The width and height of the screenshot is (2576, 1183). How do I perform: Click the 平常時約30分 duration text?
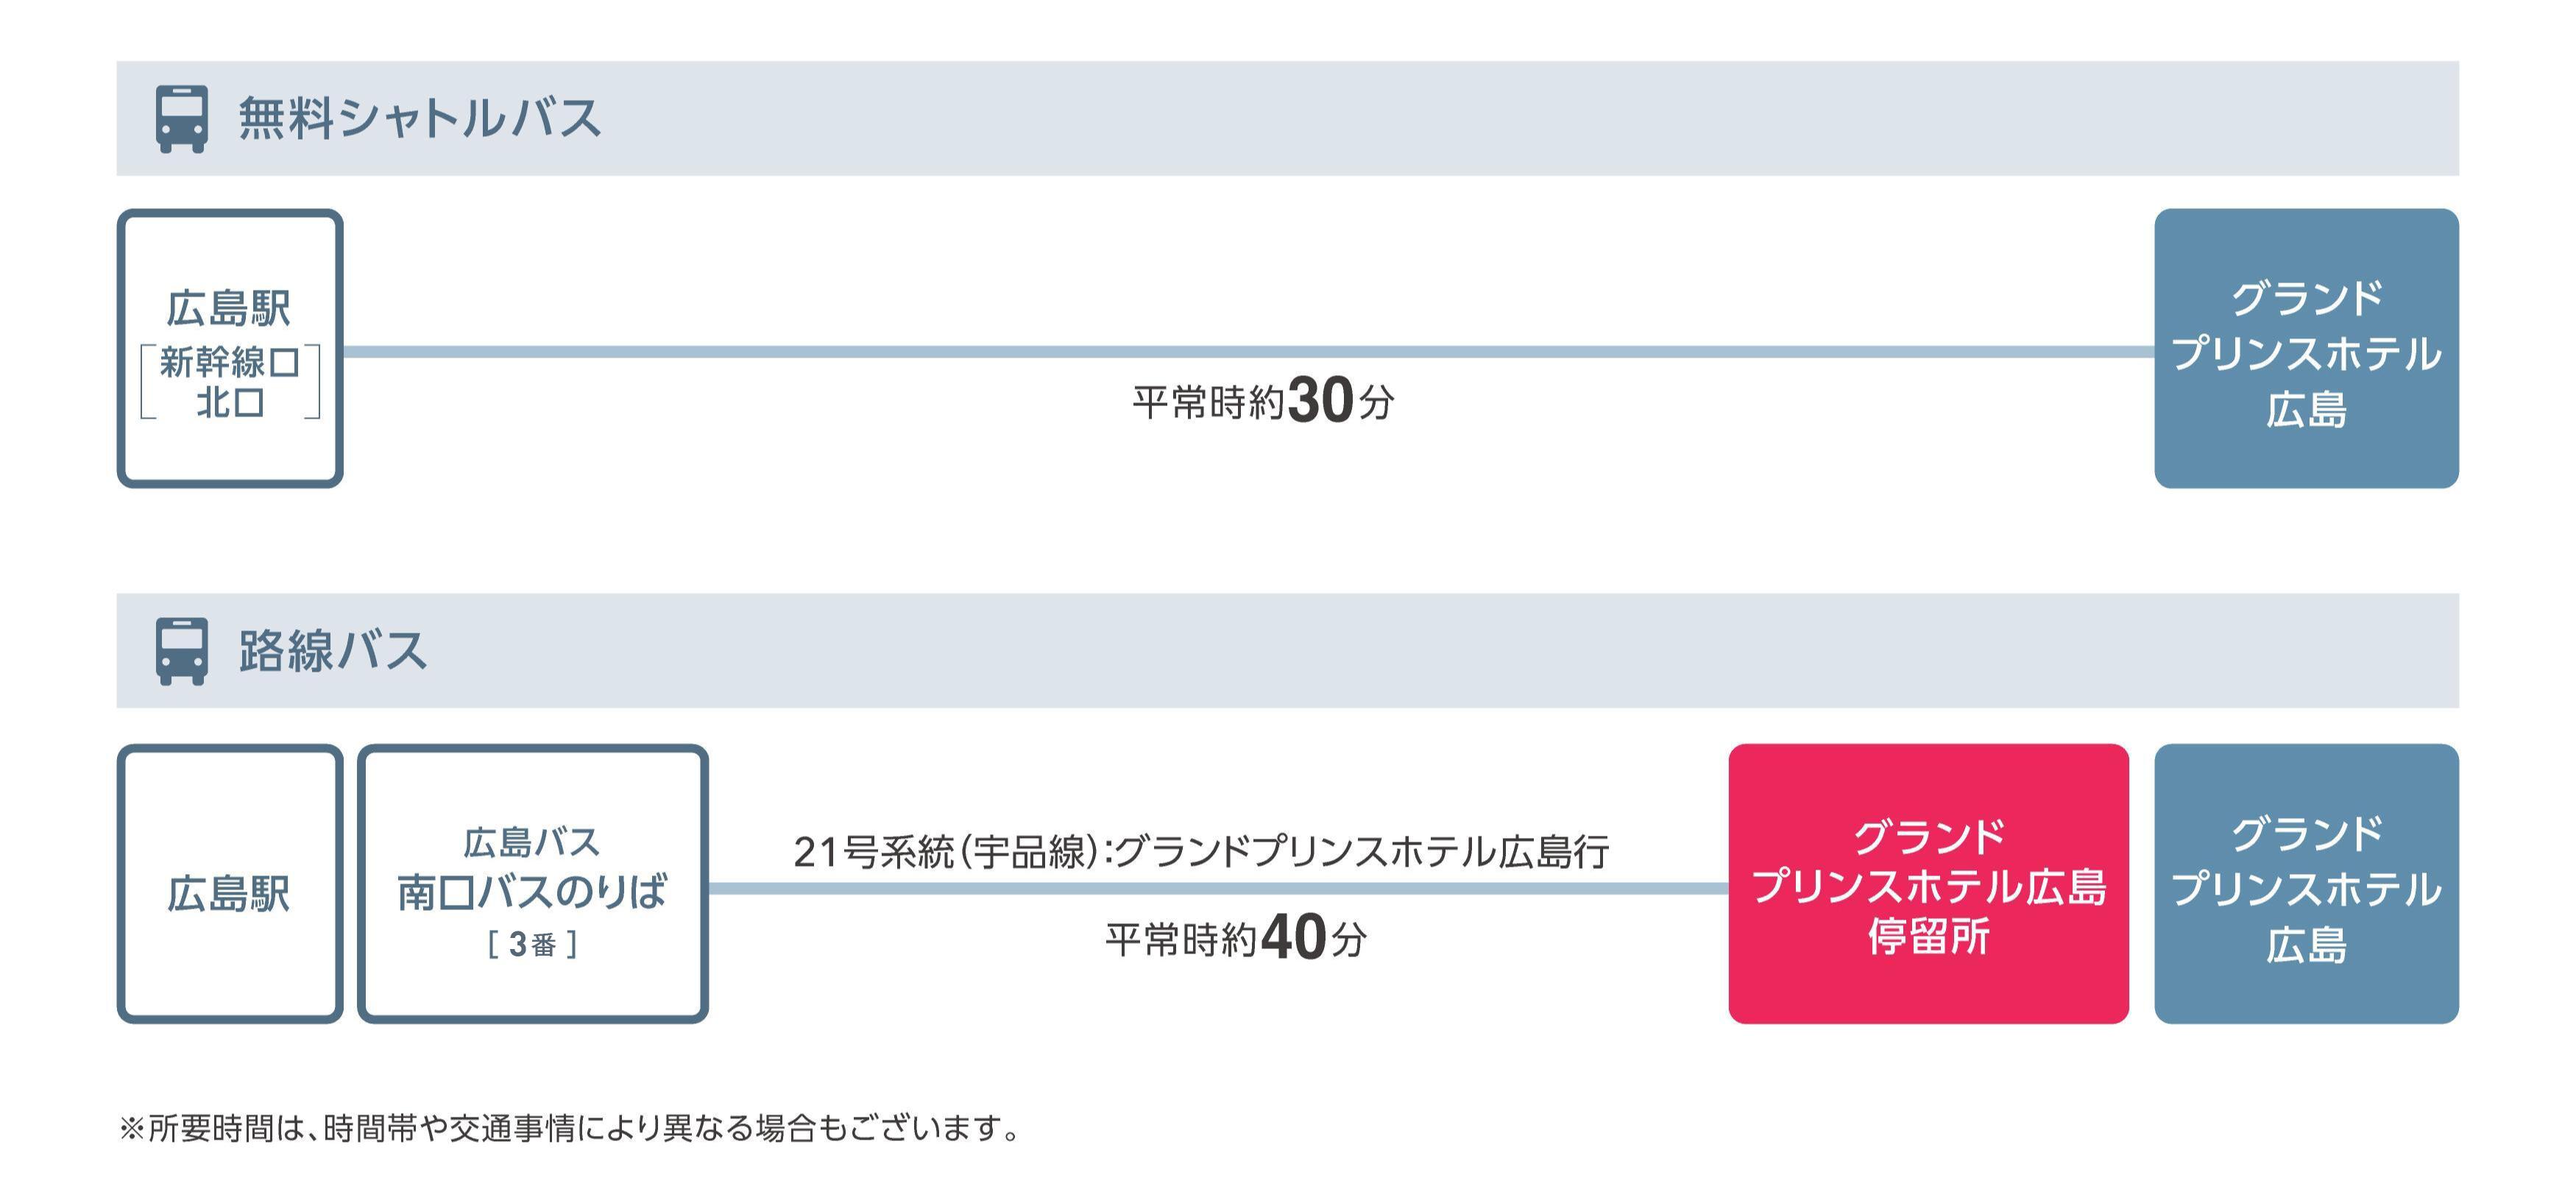[1262, 402]
